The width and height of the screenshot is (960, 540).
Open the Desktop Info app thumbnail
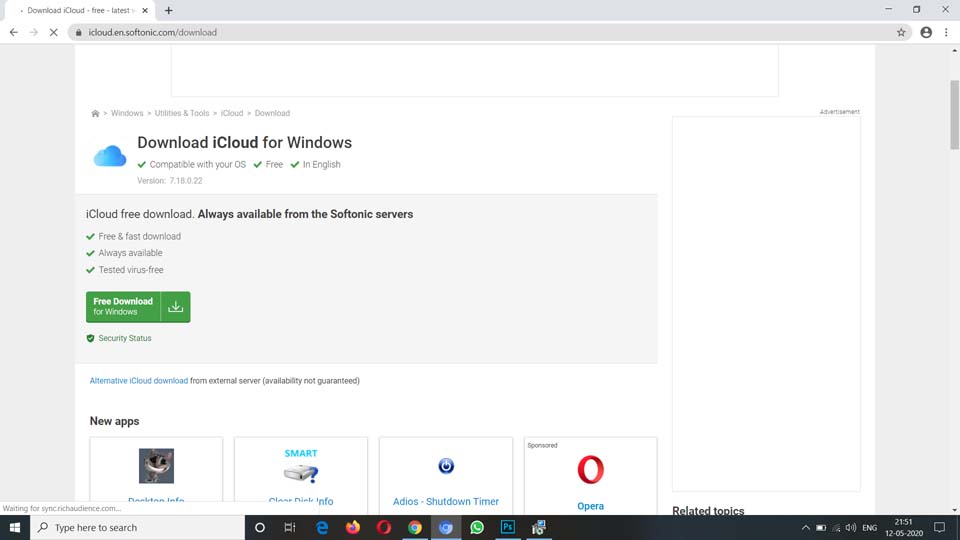coord(156,466)
